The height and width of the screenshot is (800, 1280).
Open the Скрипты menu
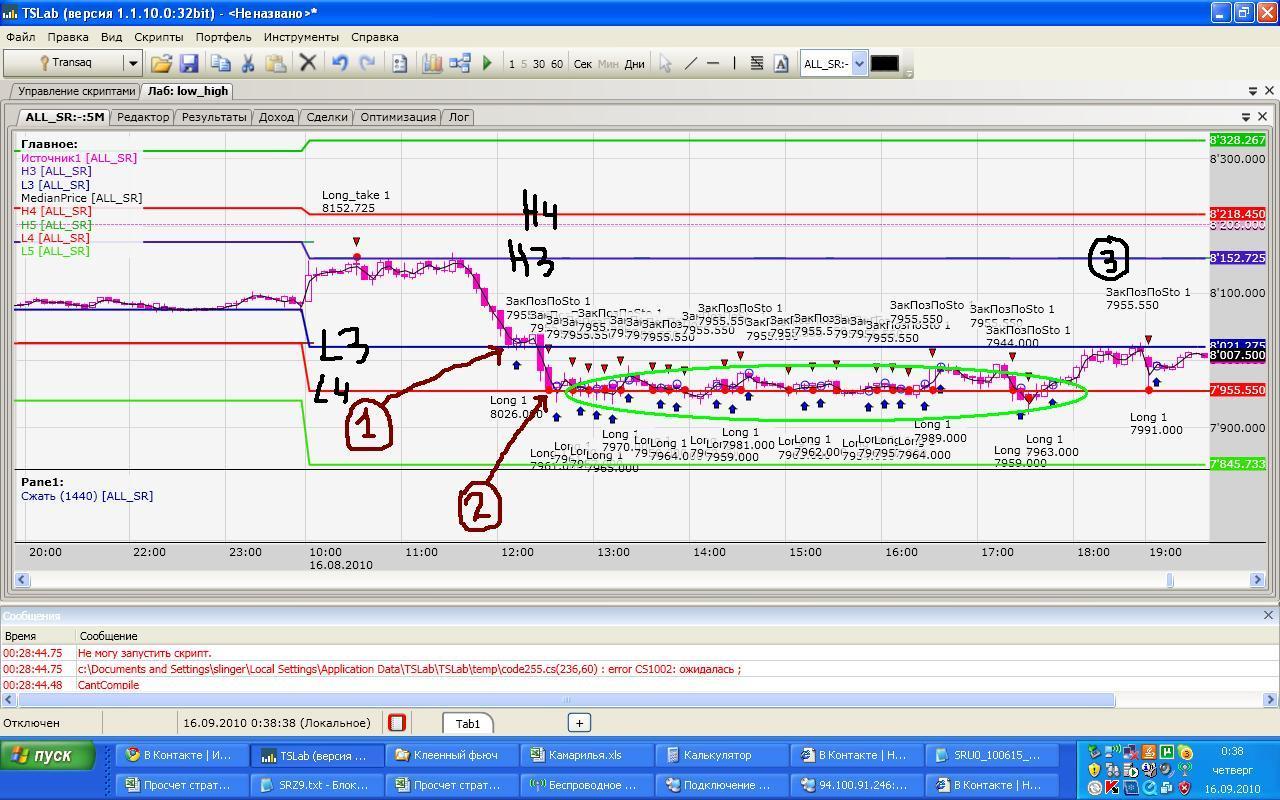158,37
